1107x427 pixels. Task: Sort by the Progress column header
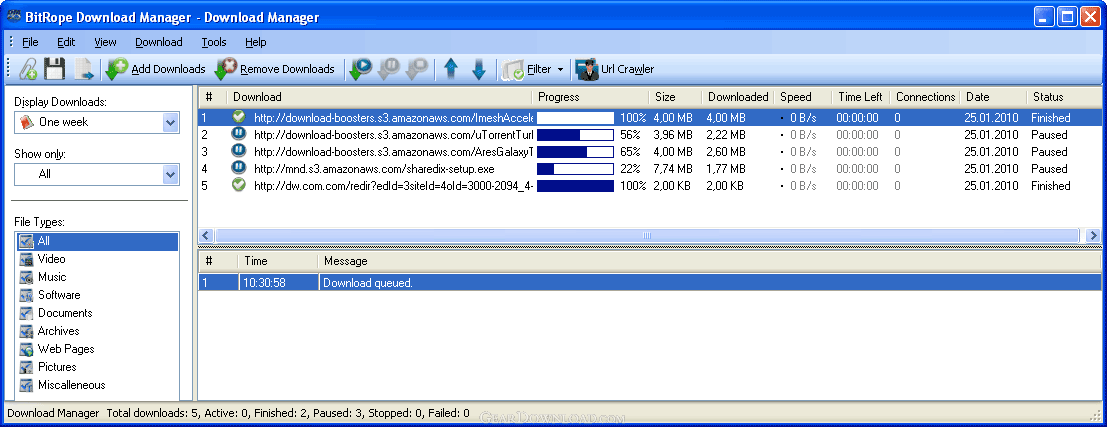point(590,97)
